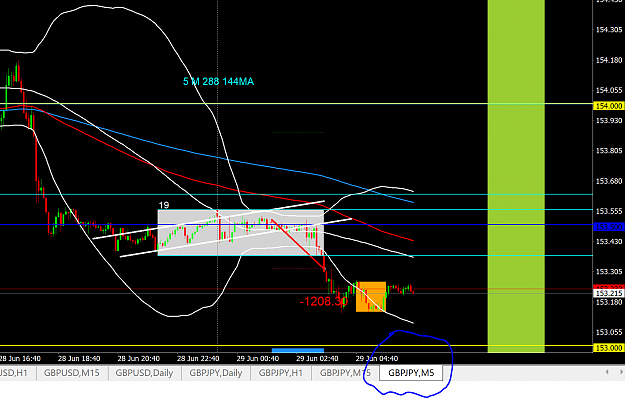Click the 28 Jun 18:40 time label
625x398 pixels.
coord(79,359)
